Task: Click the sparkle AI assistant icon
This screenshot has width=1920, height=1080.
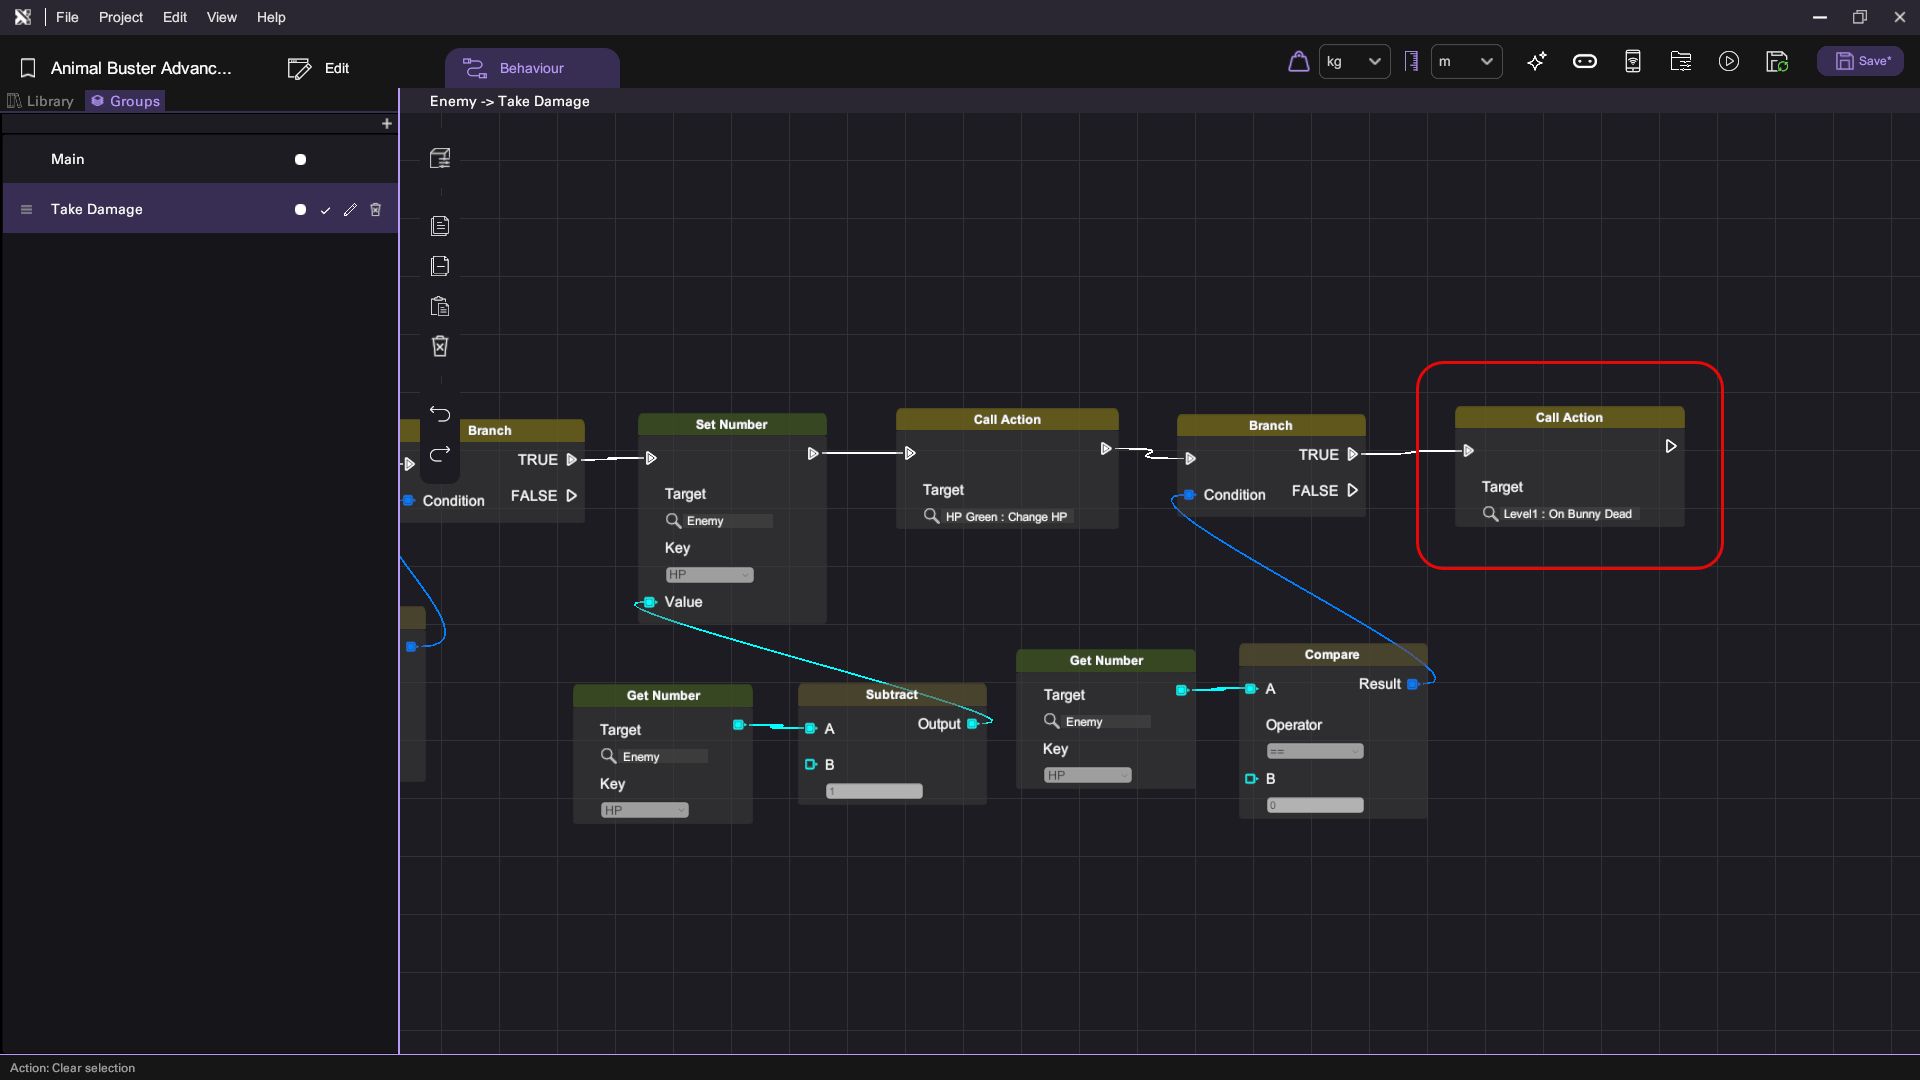Action: pyautogui.click(x=1537, y=61)
